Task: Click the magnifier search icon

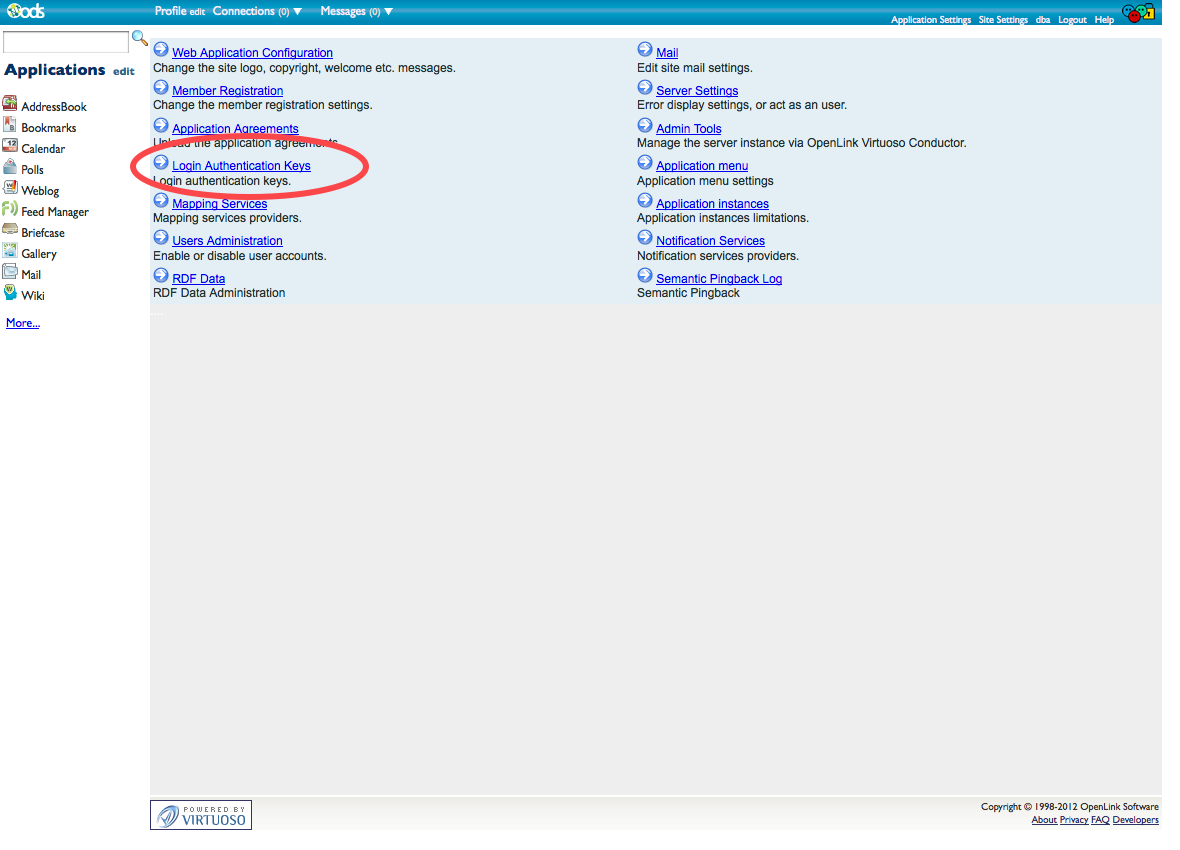Action: point(140,39)
